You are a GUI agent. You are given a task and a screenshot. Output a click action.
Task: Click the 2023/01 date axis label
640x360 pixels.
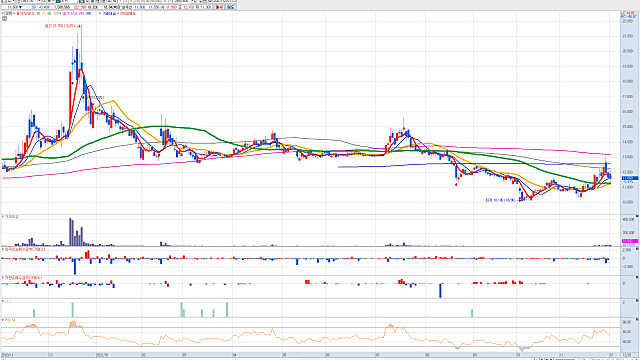102,355
